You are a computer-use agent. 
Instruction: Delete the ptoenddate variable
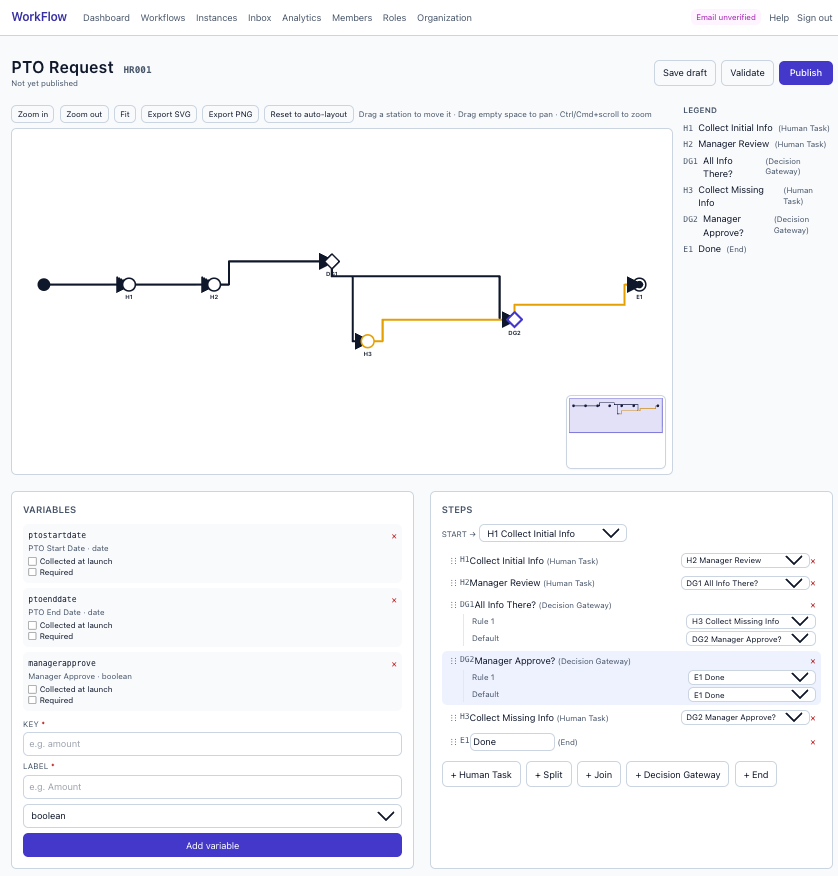tap(394, 601)
